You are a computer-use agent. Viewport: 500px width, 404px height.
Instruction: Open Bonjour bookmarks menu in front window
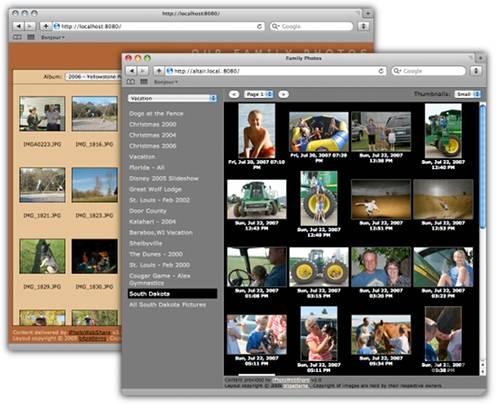[x=166, y=82]
